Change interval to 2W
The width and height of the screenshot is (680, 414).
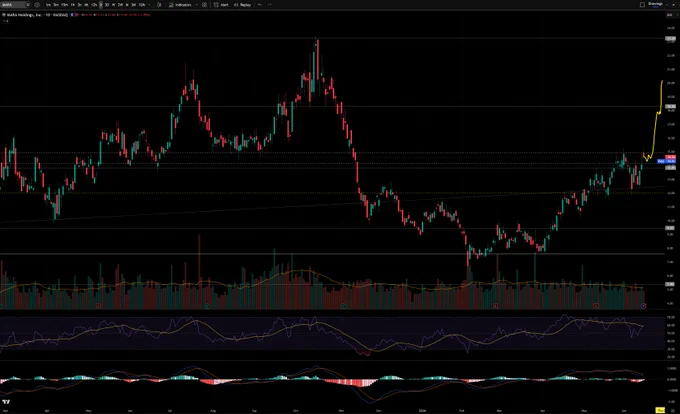tap(120, 5)
